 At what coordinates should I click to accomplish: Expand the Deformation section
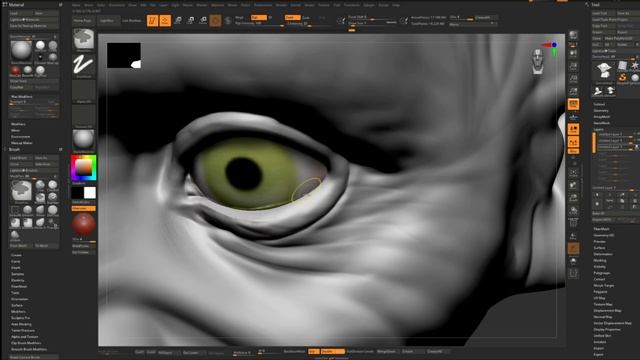603,254
